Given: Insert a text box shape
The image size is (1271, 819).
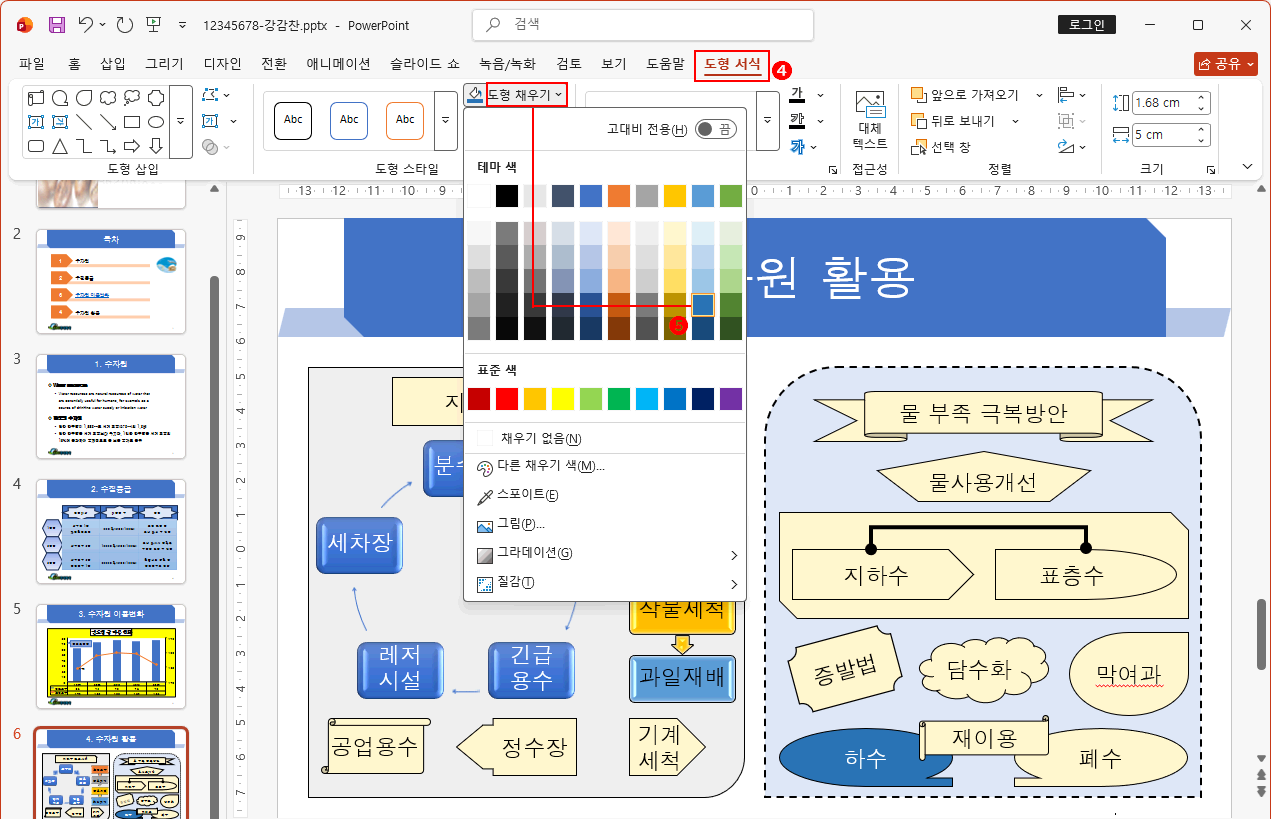Looking at the screenshot, I should [34, 121].
